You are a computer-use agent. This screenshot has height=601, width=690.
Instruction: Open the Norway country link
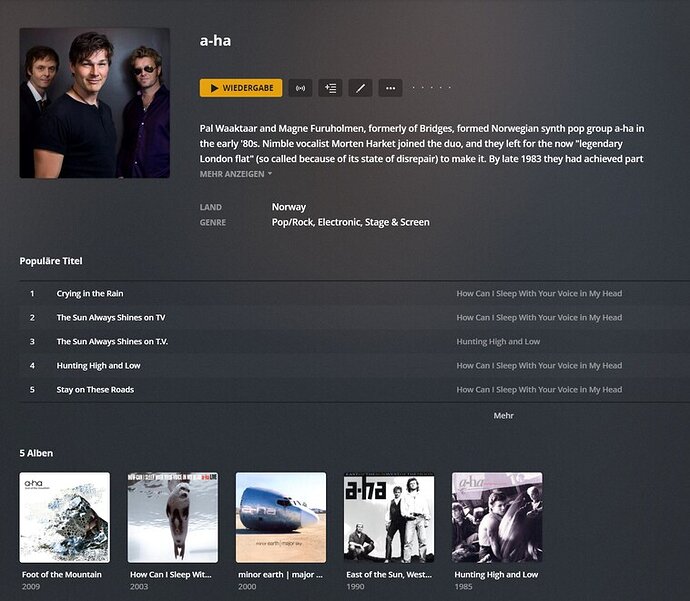click(289, 207)
